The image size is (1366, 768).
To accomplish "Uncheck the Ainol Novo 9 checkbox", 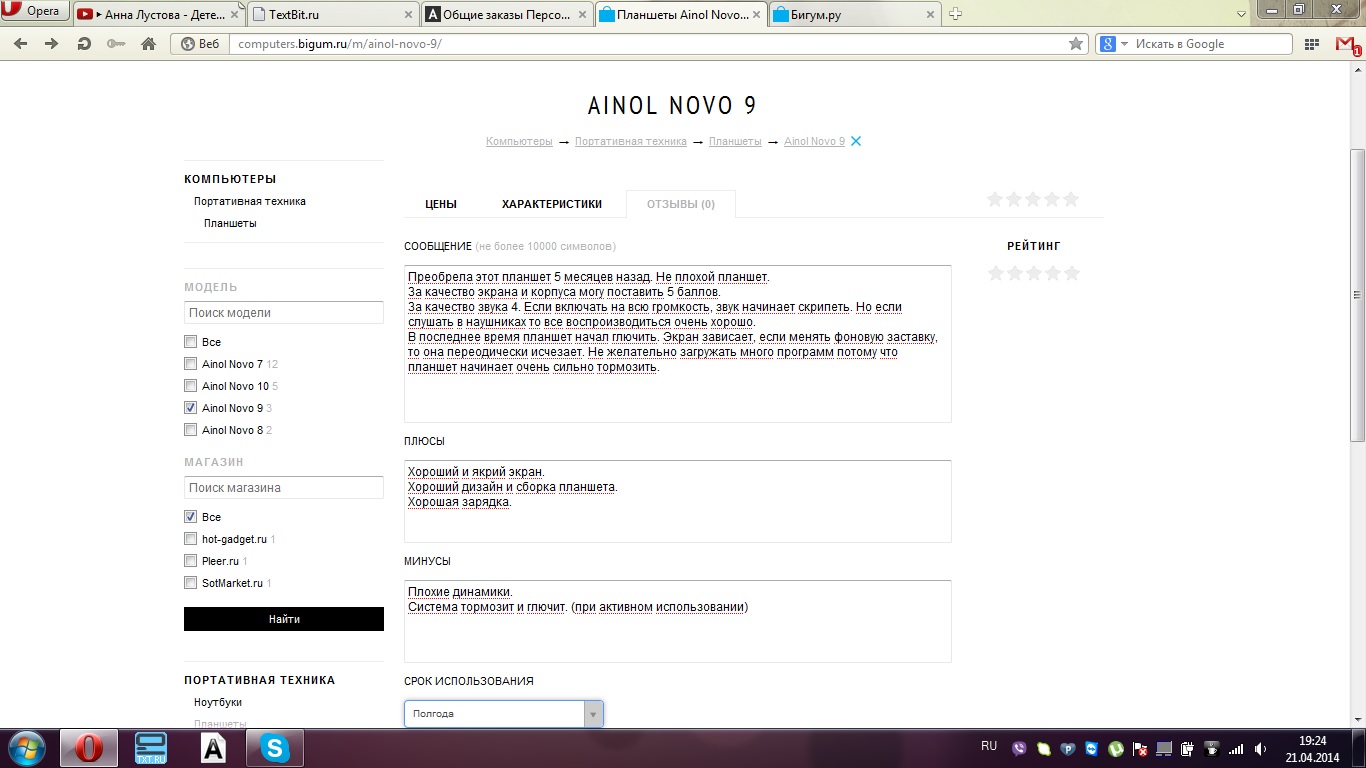I will [x=191, y=408].
